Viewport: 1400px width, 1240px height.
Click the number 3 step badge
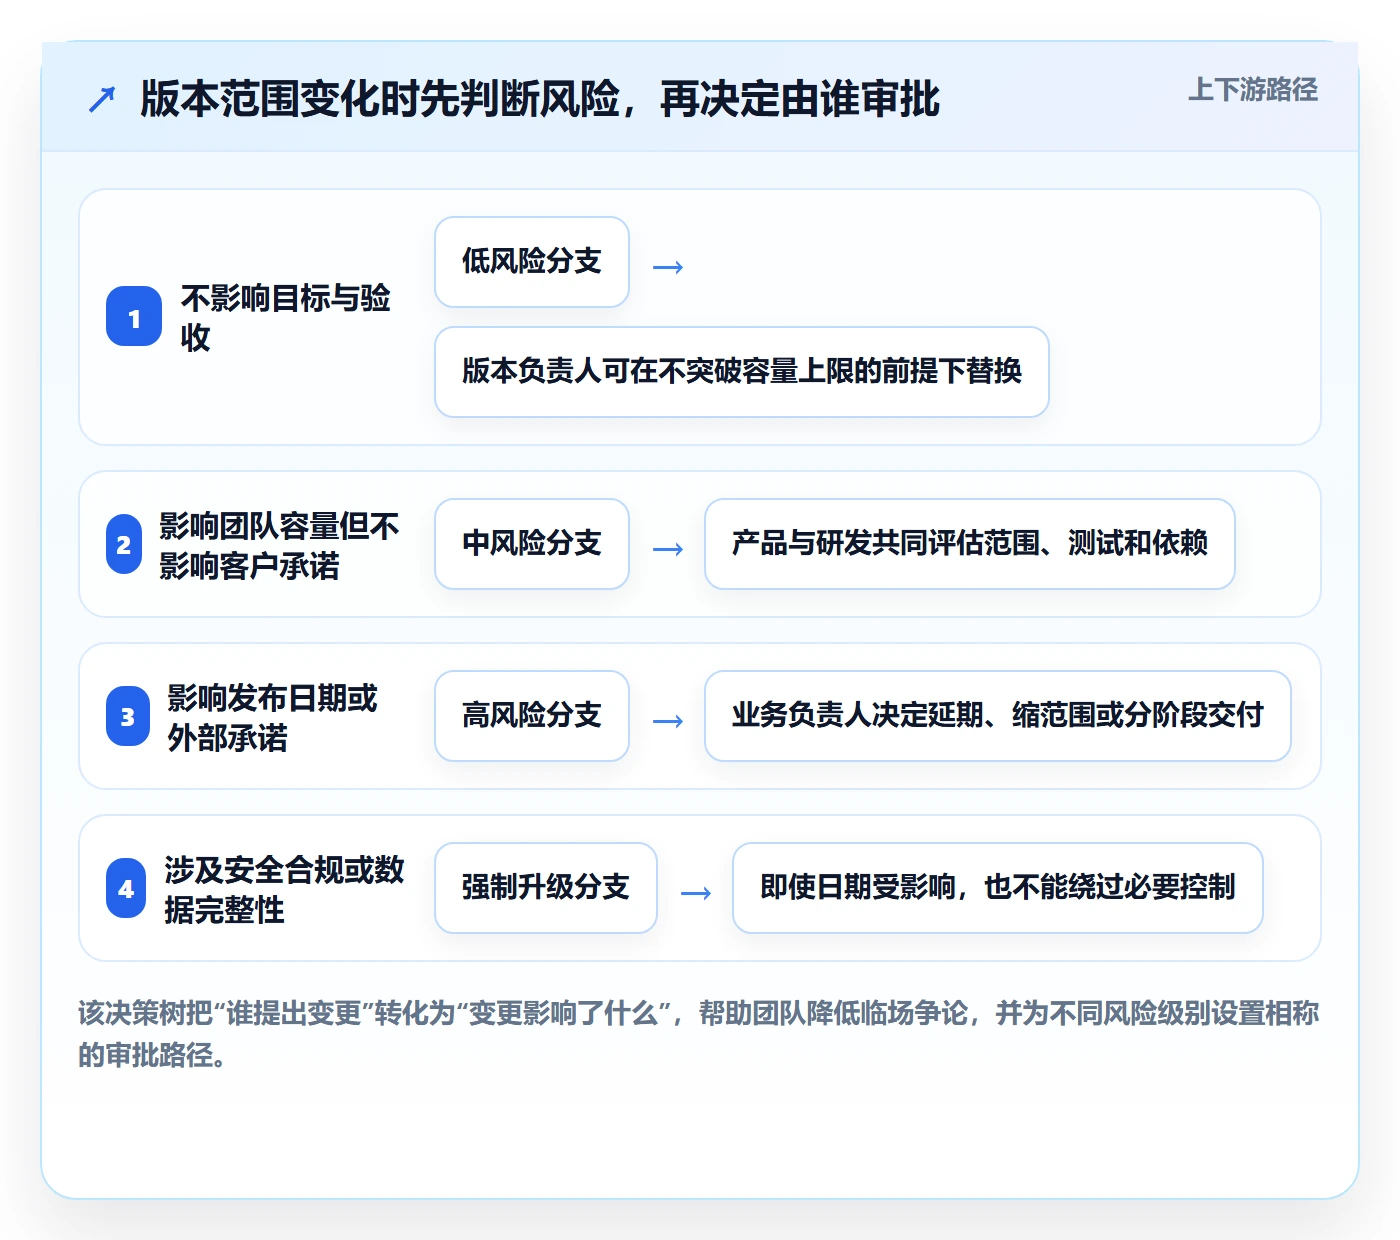click(128, 717)
